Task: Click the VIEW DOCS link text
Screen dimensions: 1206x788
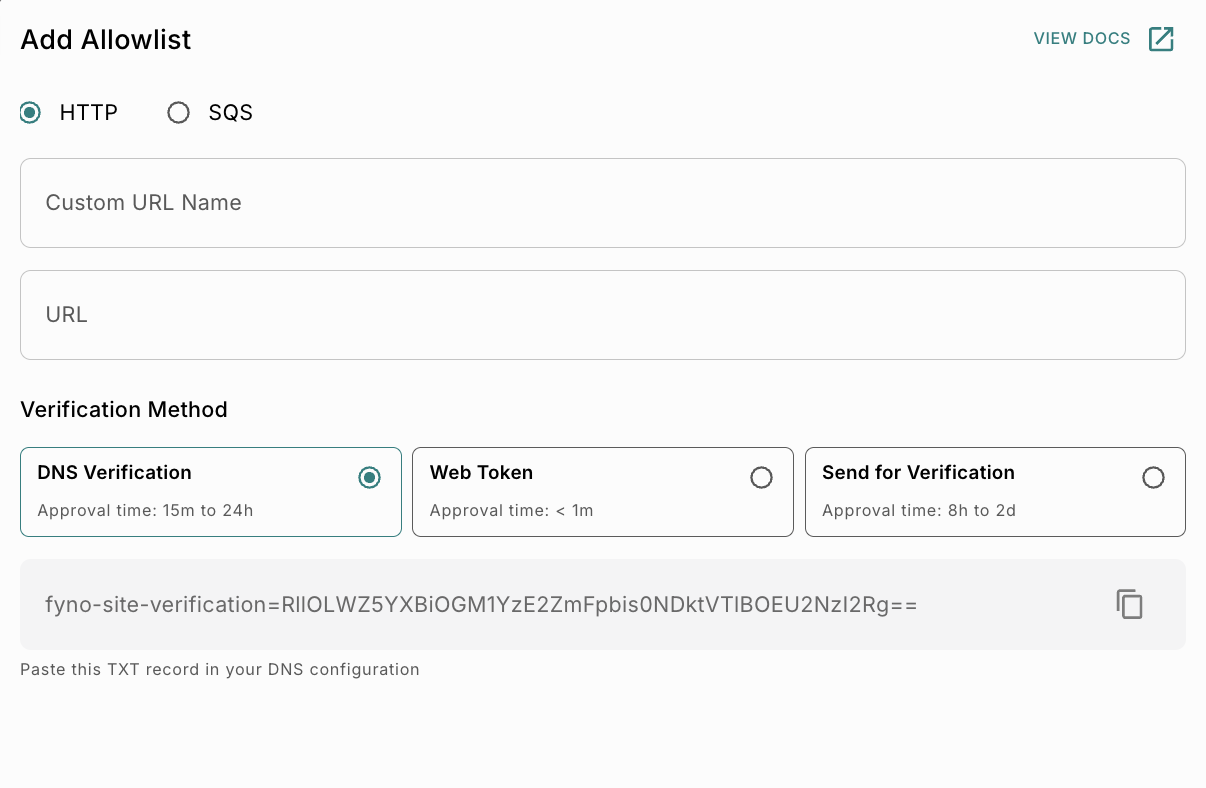Action: coord(1082,39)
